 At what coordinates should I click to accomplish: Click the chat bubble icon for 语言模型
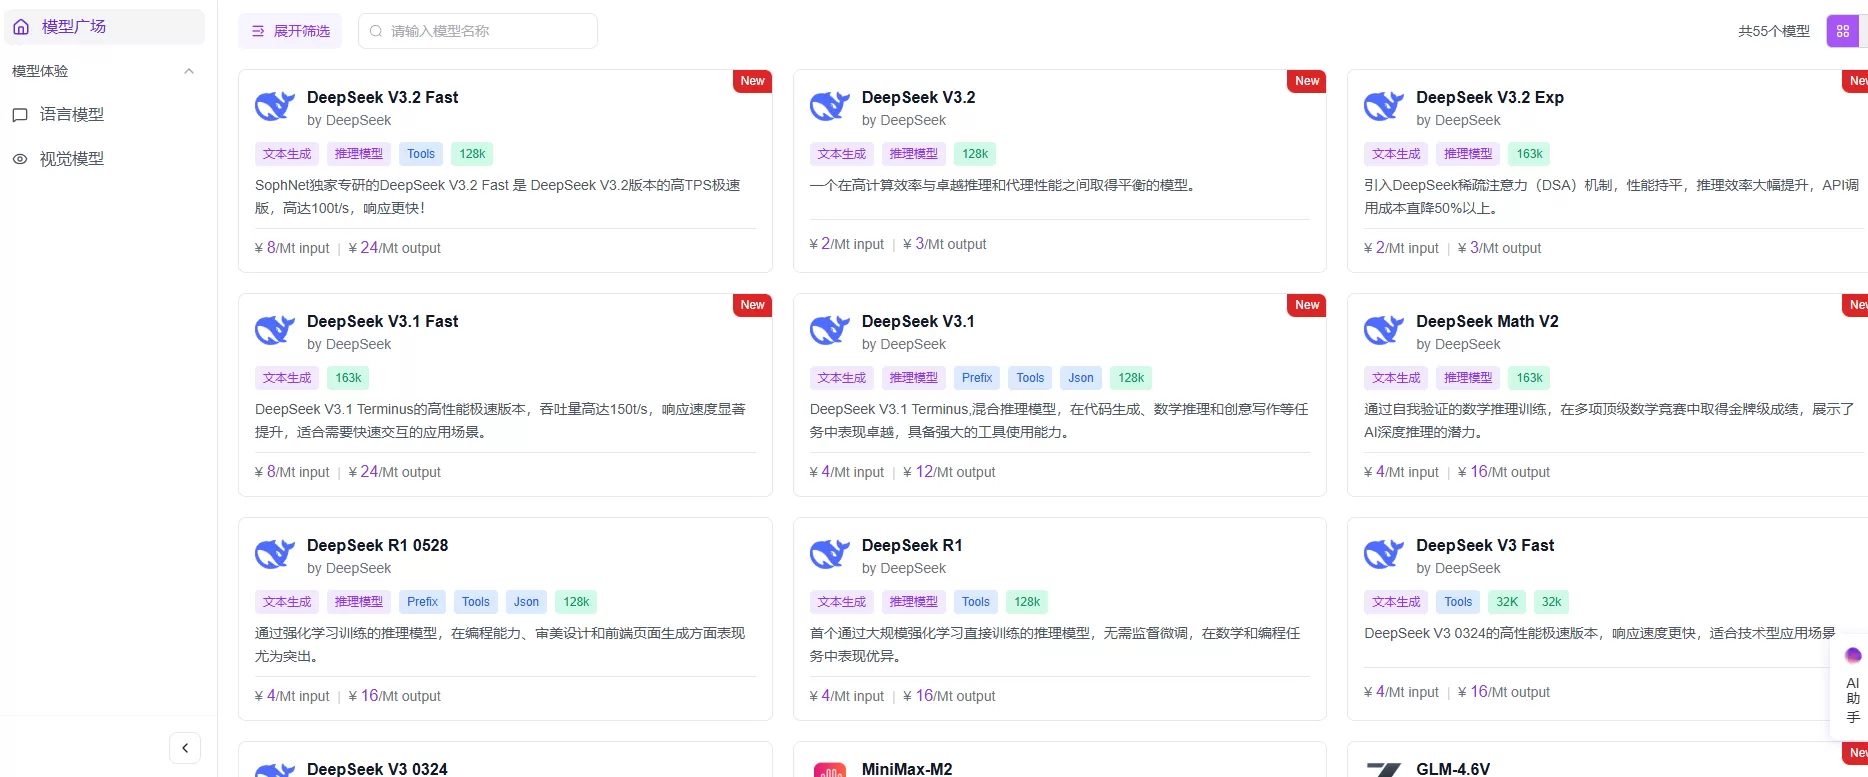pos(20,115)
